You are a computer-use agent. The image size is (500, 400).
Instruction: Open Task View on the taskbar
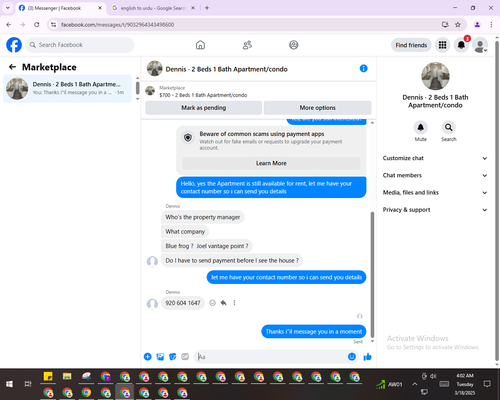(x=28, y=384)
